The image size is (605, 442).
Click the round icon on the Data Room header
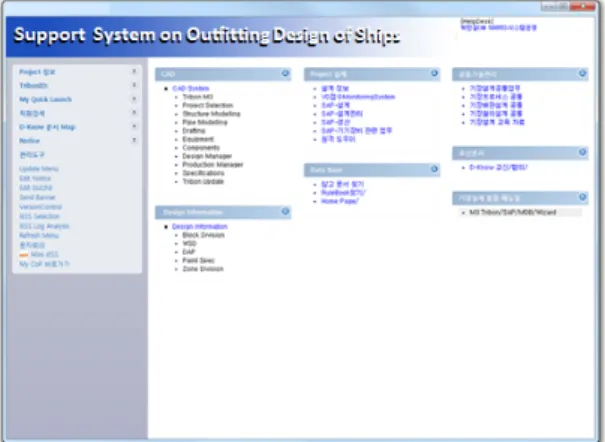434,169
